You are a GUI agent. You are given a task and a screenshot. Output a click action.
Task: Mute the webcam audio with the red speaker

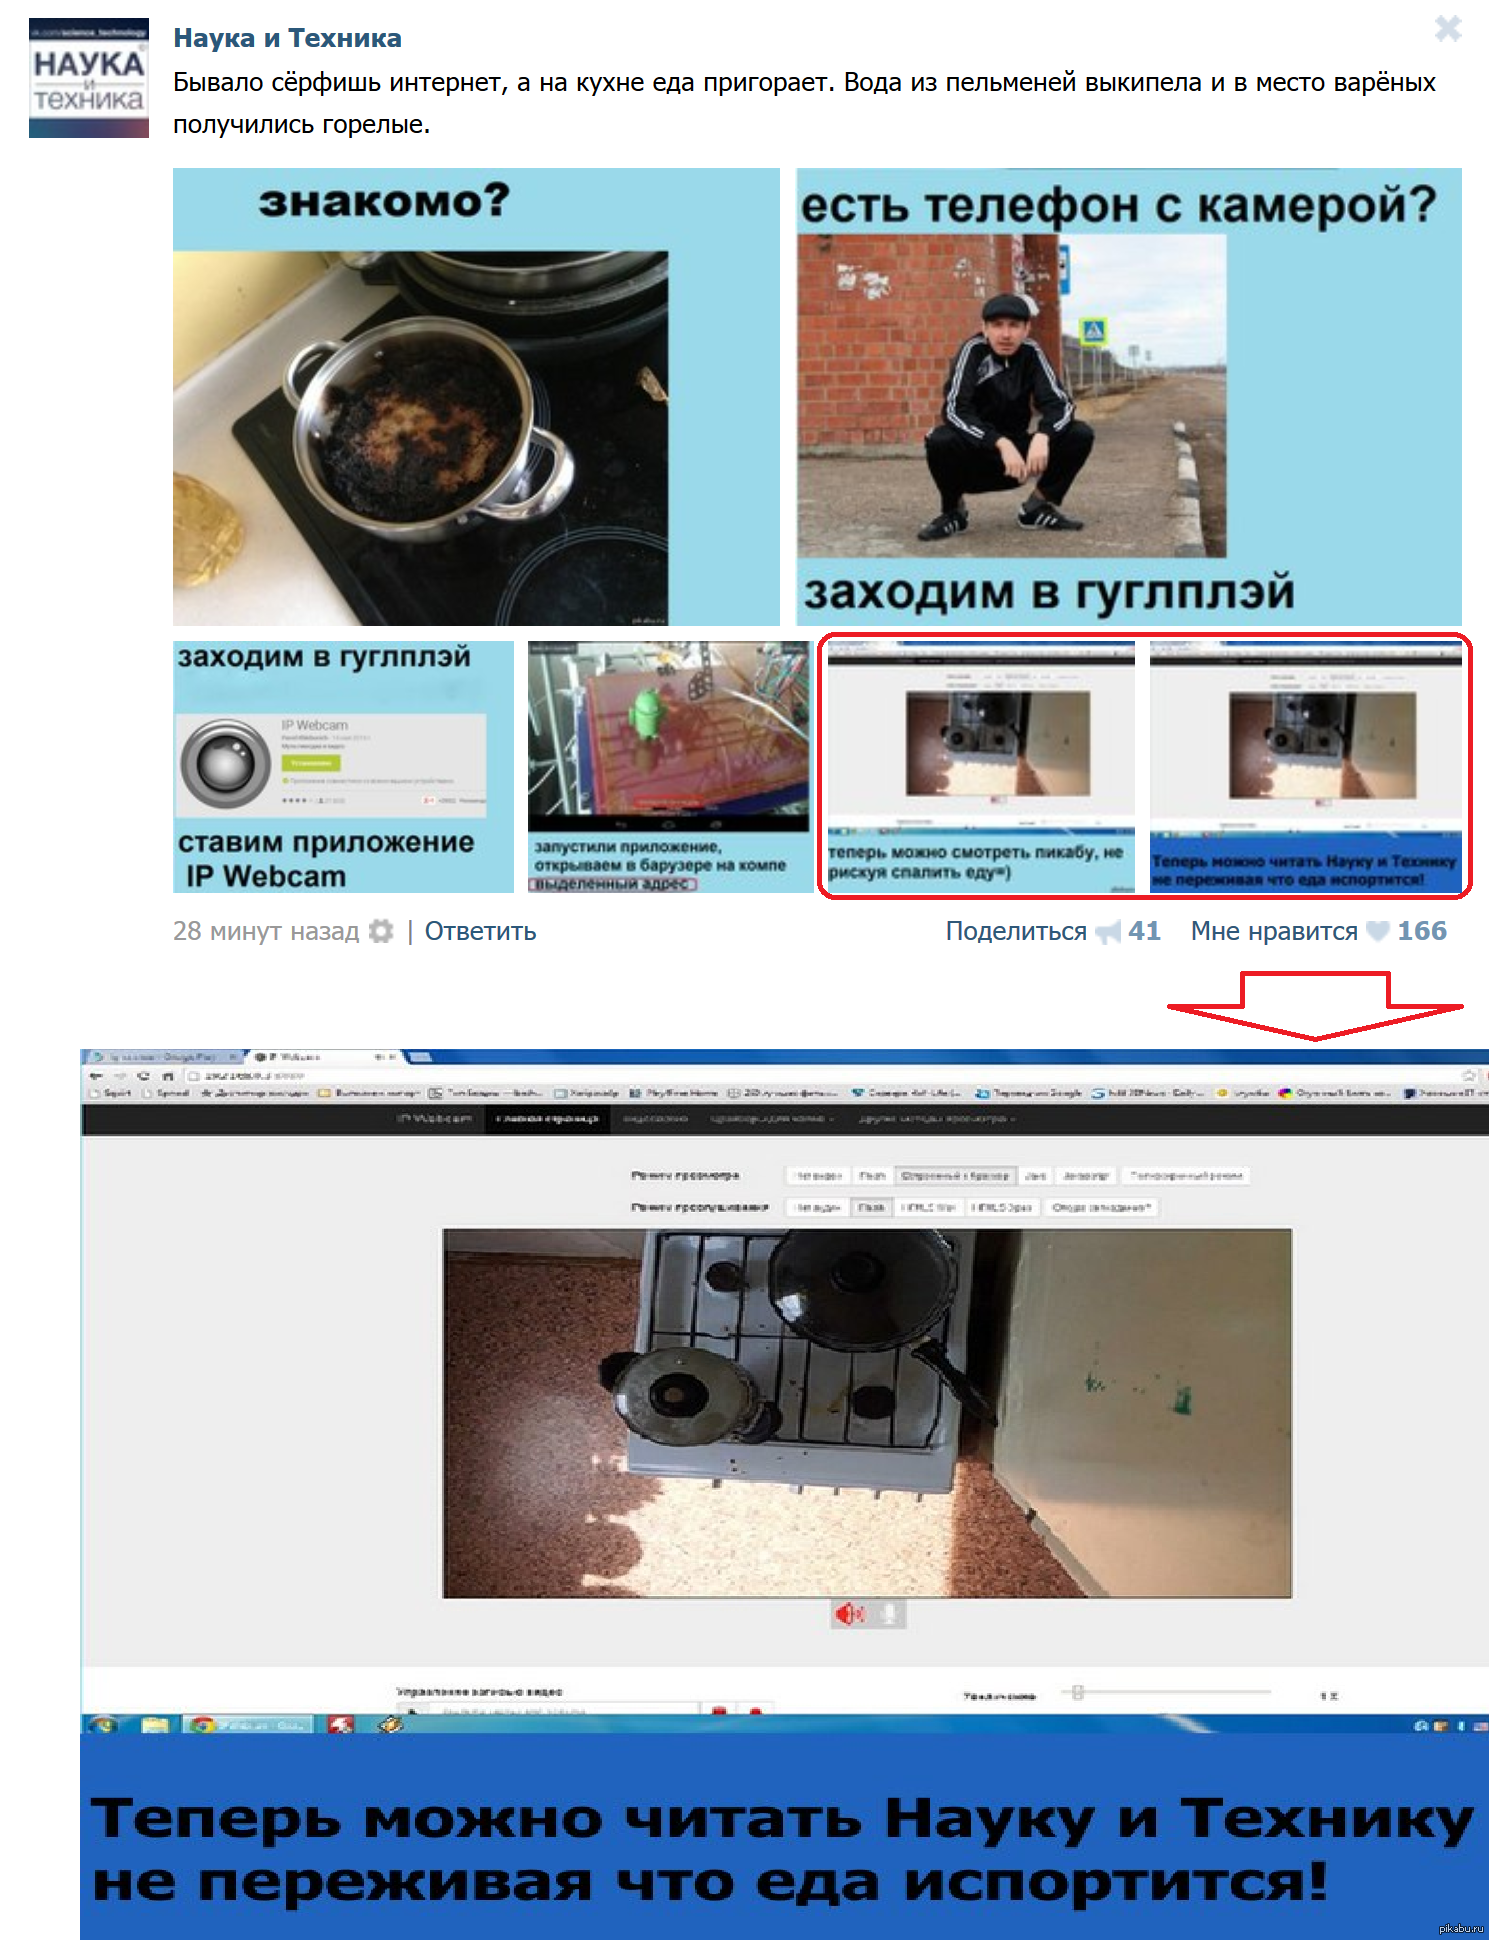(849, 1613)
